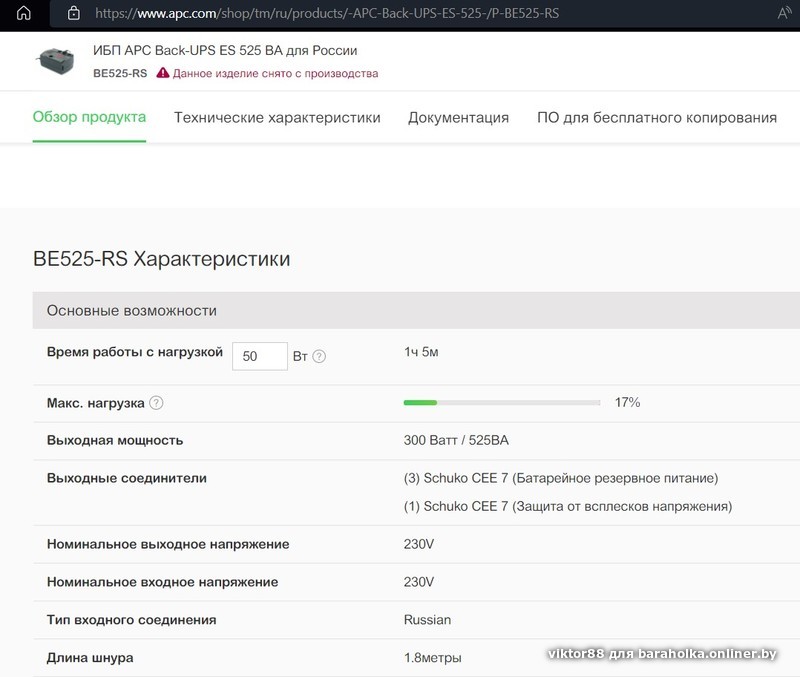800x677 pixels.
Task: Click the Длина шнура label
Action: coord(90,658)
